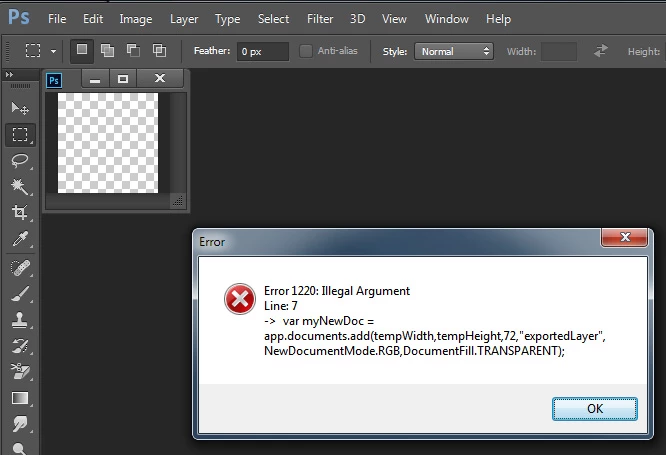Screen dimensions: 666x455
Task: Click the "Error 1220: Illegal Argument" text
Action: pos(337,291)
